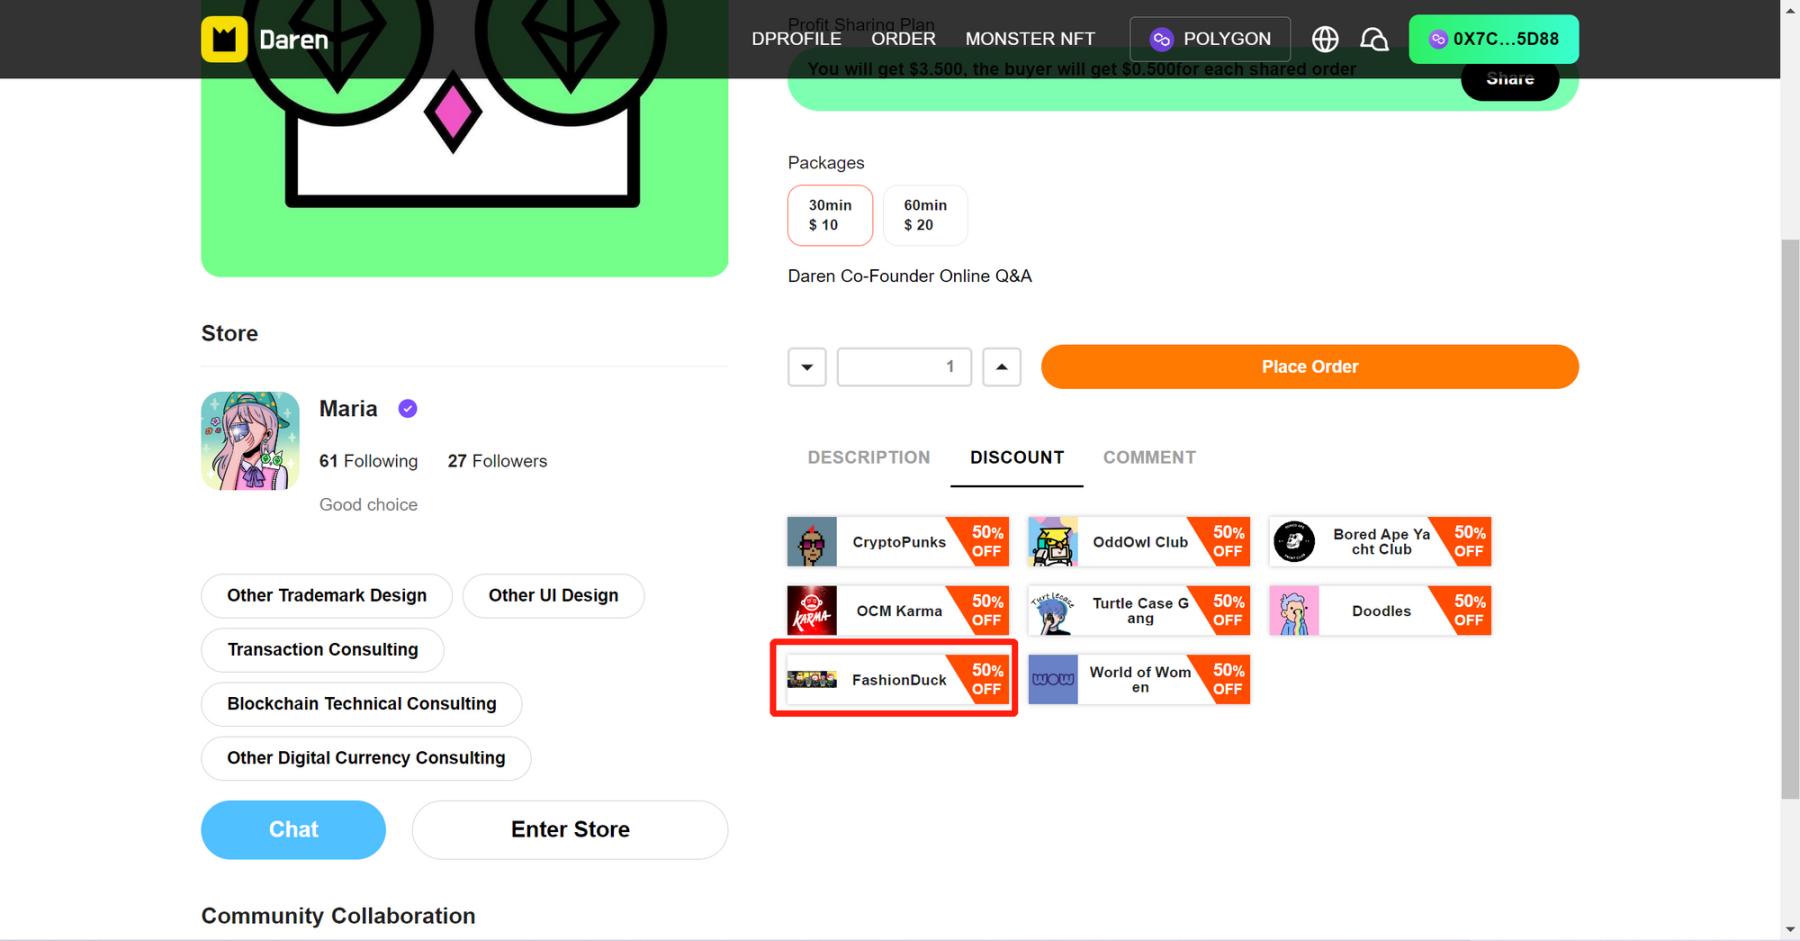1800x941 pixels.
Task: Click the Chat button
Action: click(x=293, y=830)
